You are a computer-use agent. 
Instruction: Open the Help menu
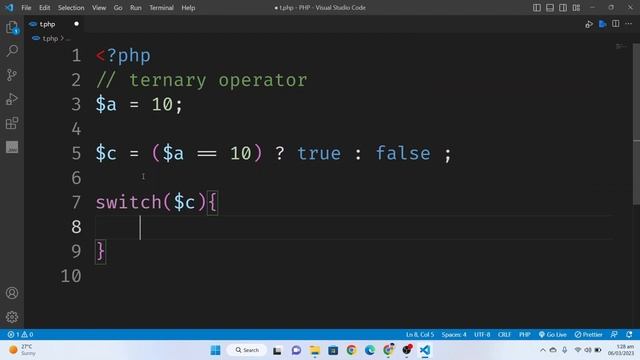pos(188,8)
